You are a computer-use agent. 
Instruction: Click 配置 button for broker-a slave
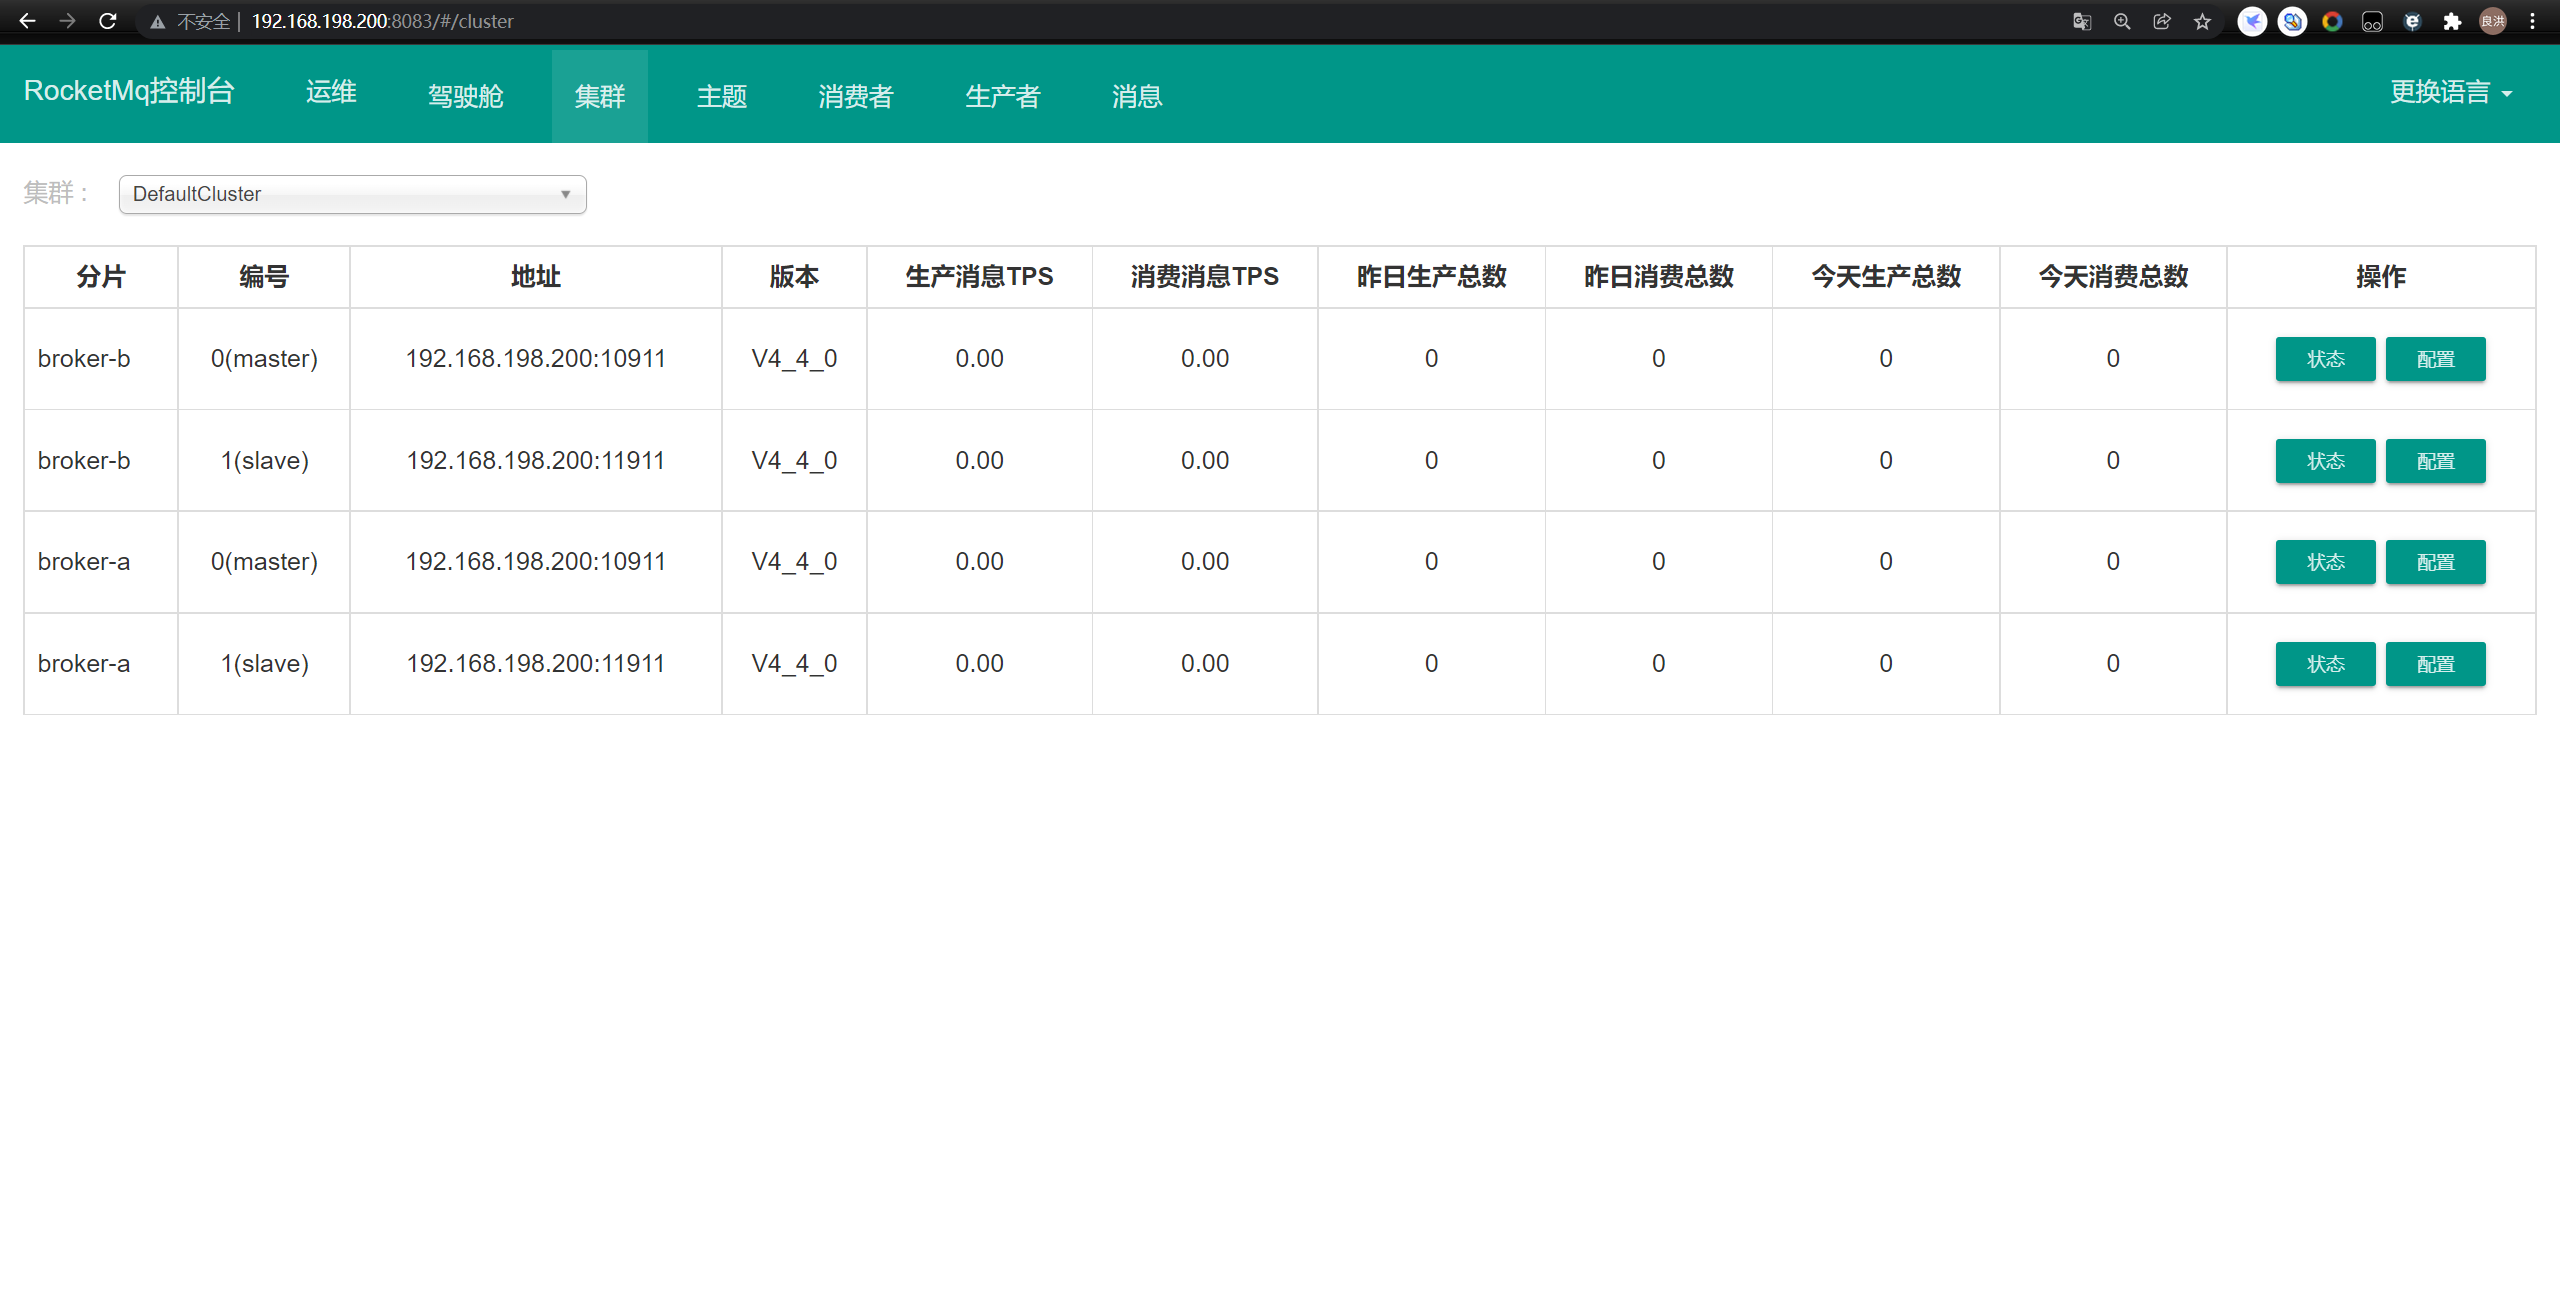(2435, 664)
